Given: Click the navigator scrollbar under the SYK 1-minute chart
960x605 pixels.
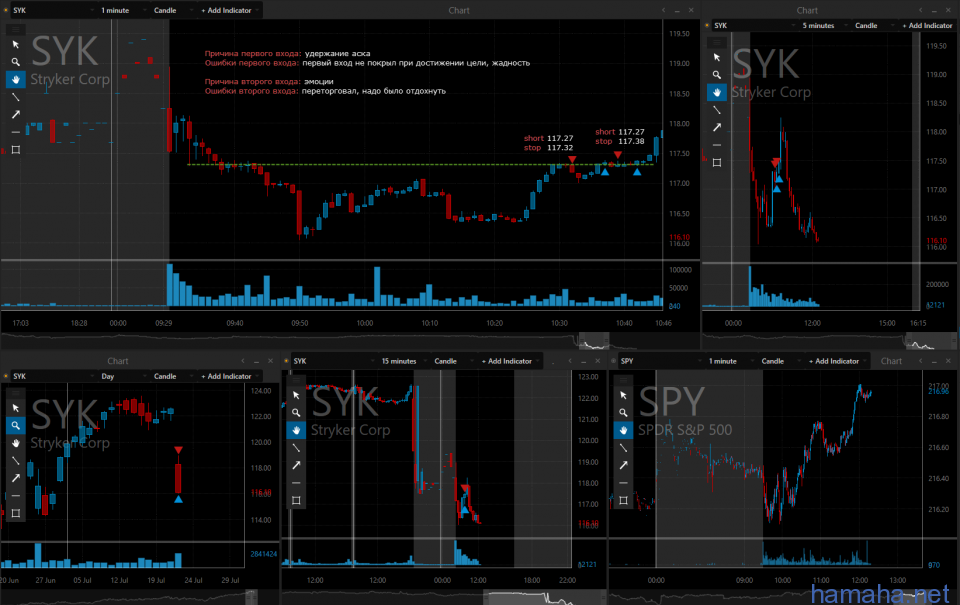Looking at the screenshot, I should tap(594, 342).
